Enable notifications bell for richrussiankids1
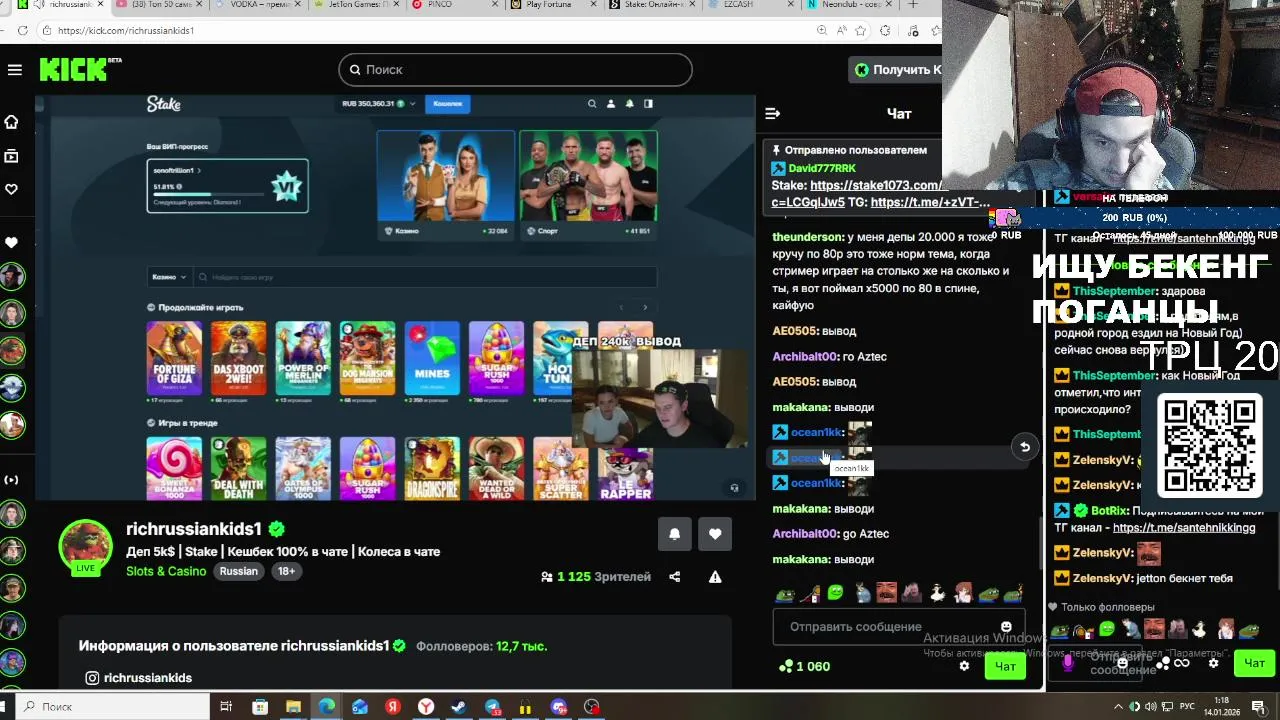 [x=674, y=534]
